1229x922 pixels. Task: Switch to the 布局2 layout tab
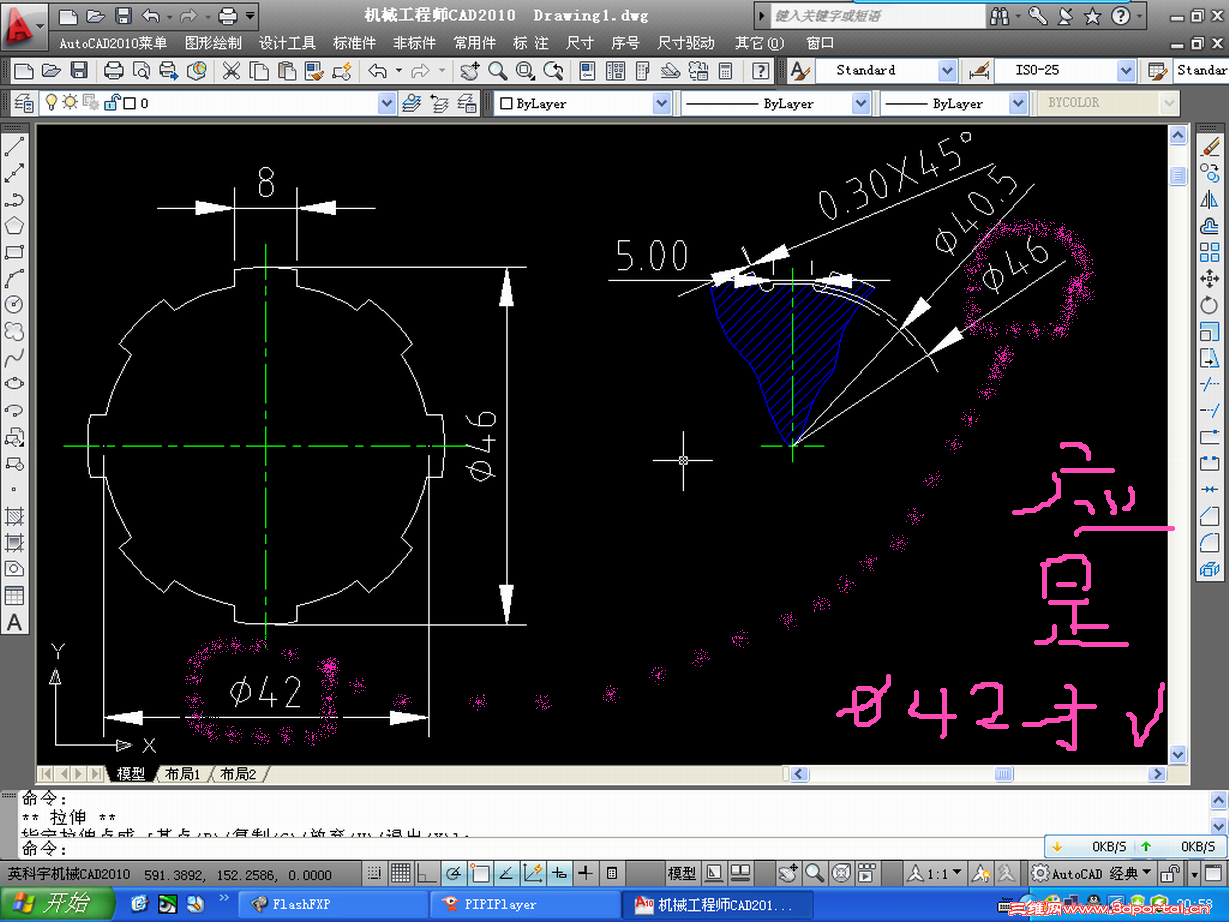(238, 774)
